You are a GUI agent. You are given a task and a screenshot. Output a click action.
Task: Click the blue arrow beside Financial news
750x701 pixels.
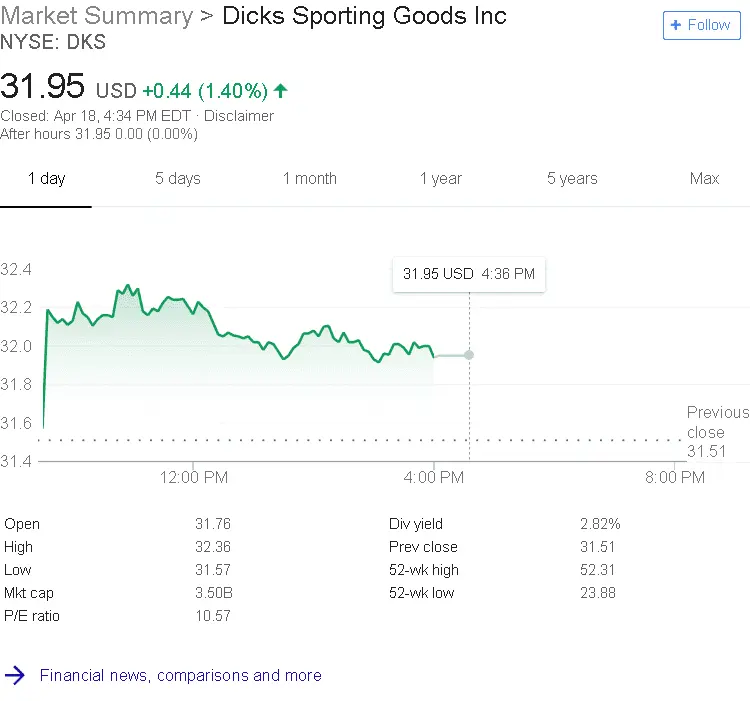[15, 675]
